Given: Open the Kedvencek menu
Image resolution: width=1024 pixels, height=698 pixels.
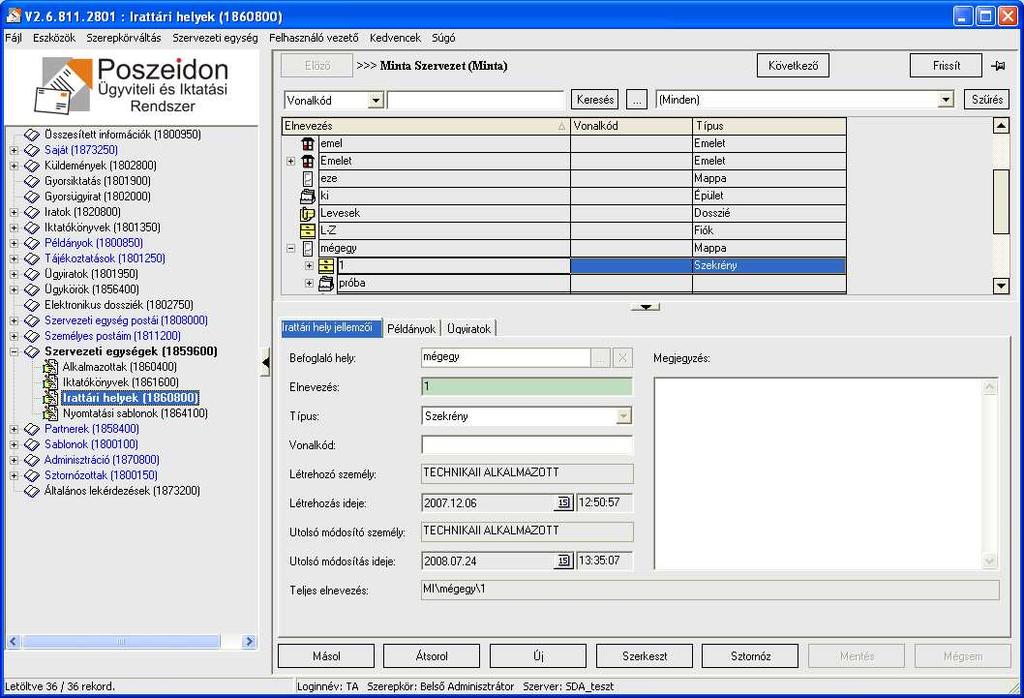Looking at the screenshot, I should point(395,38).
